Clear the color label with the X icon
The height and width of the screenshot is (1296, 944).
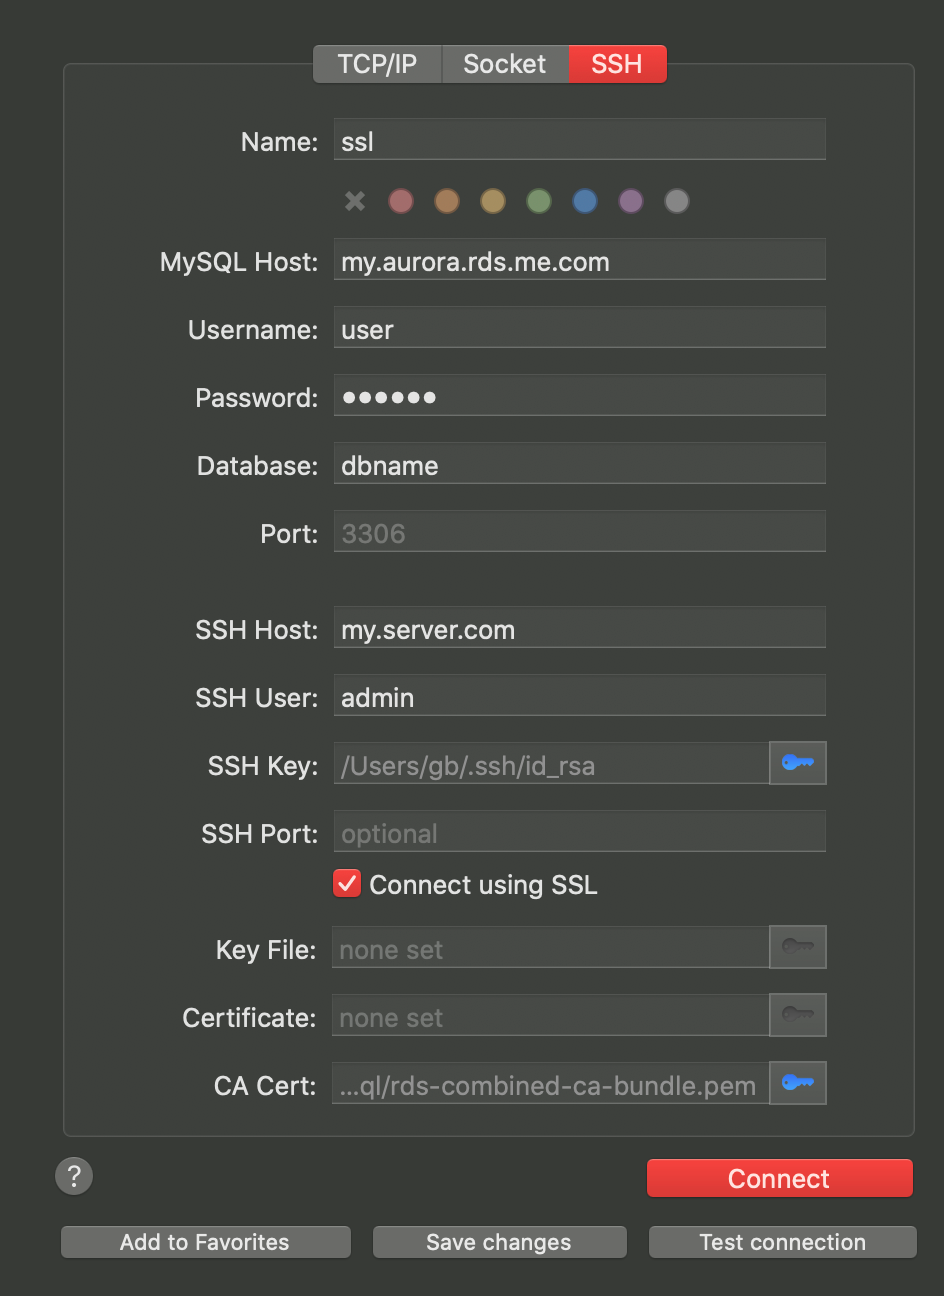pos(355,201)
